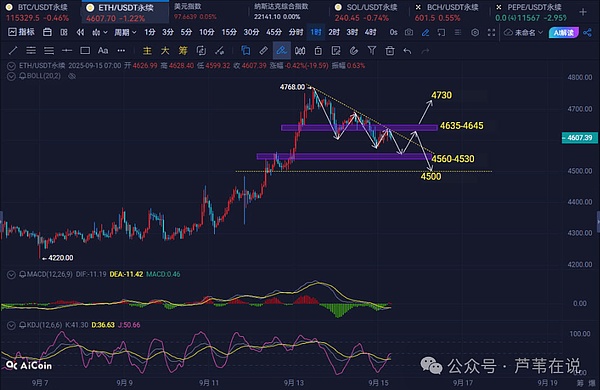This screenshot has height=390, width=600.
Task: Click the rewind replay icon
Action: tap(80, 32)
